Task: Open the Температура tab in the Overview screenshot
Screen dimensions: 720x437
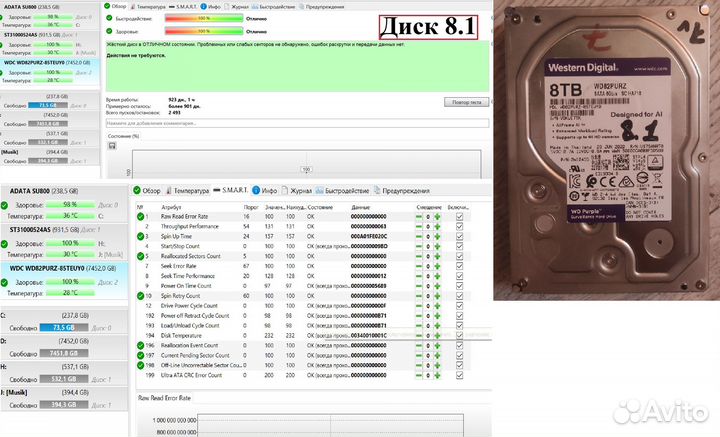Action: click(x=148, y=7)
